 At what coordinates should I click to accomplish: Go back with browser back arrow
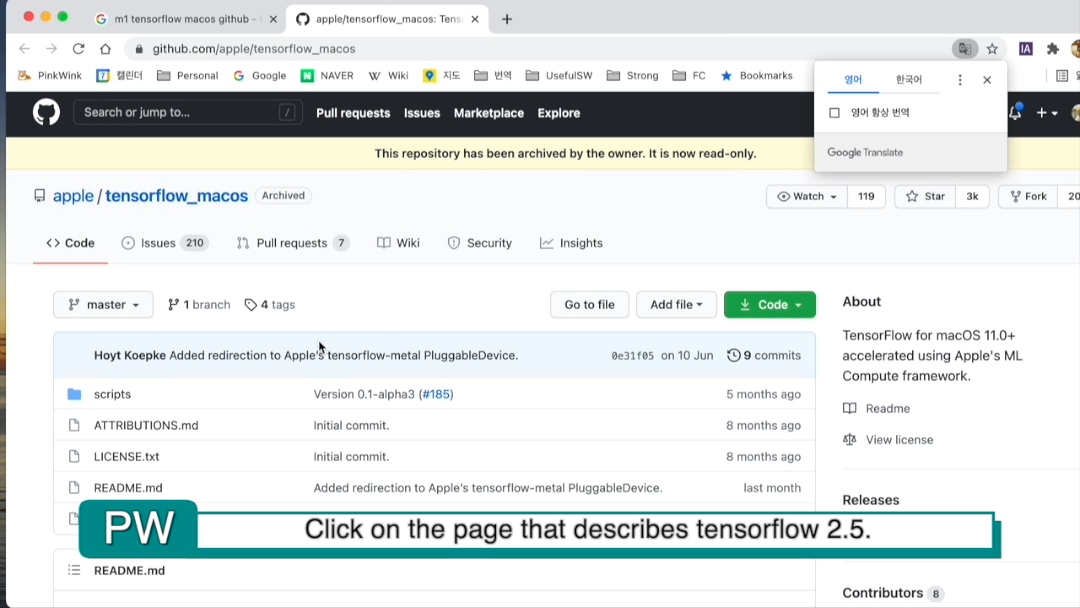tap(25, 49)
